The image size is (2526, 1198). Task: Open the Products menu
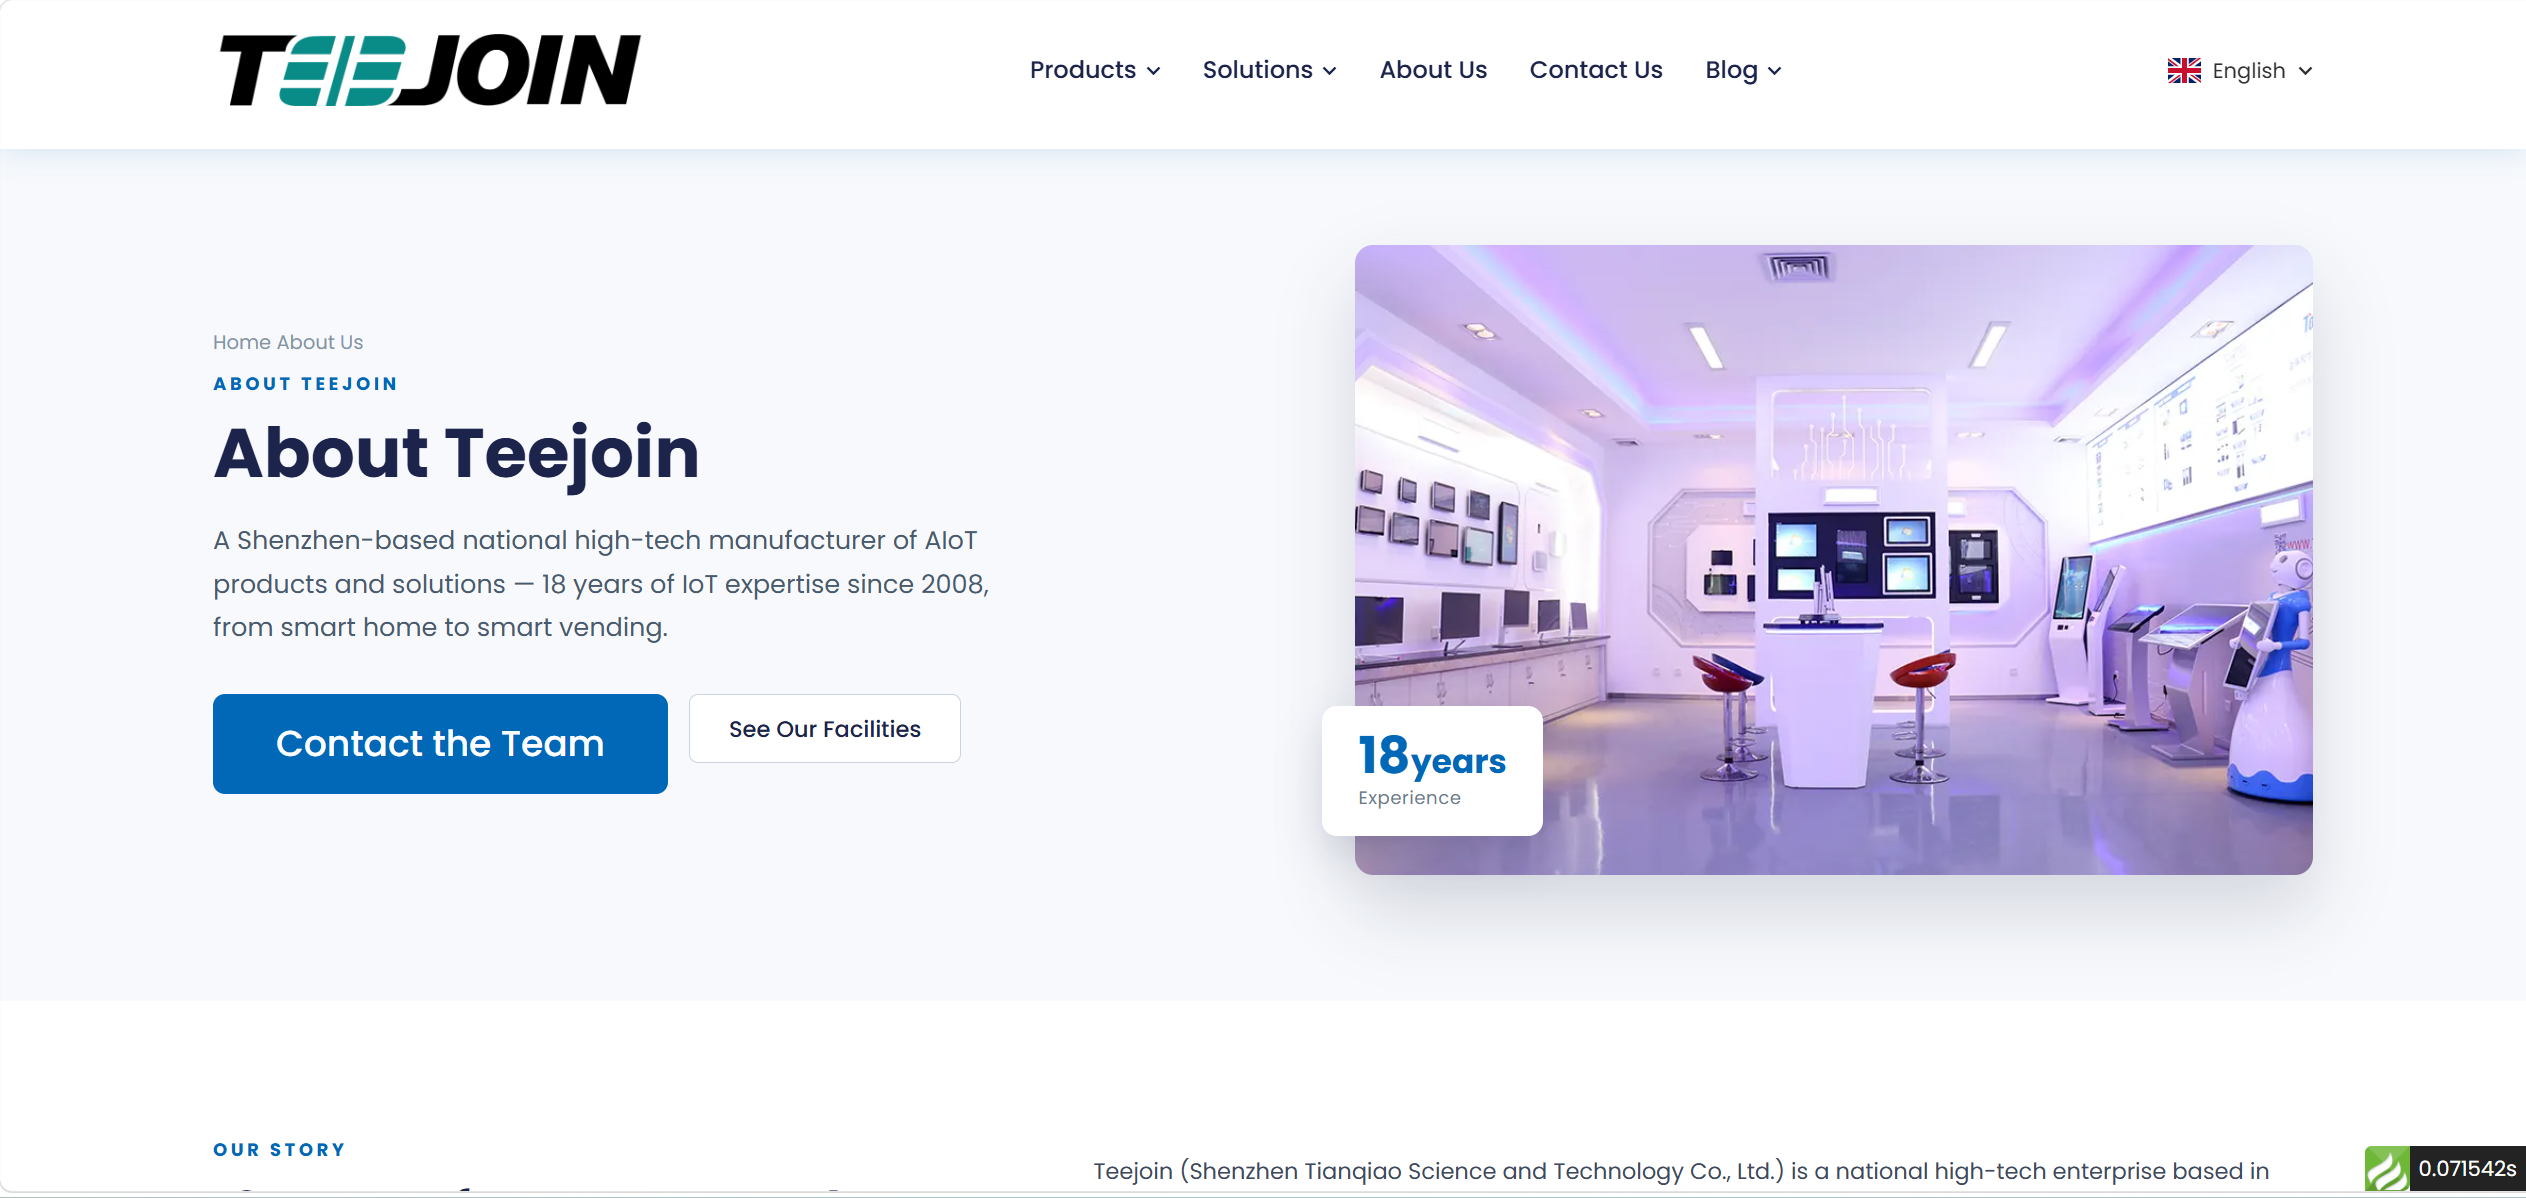(1083, 70)
